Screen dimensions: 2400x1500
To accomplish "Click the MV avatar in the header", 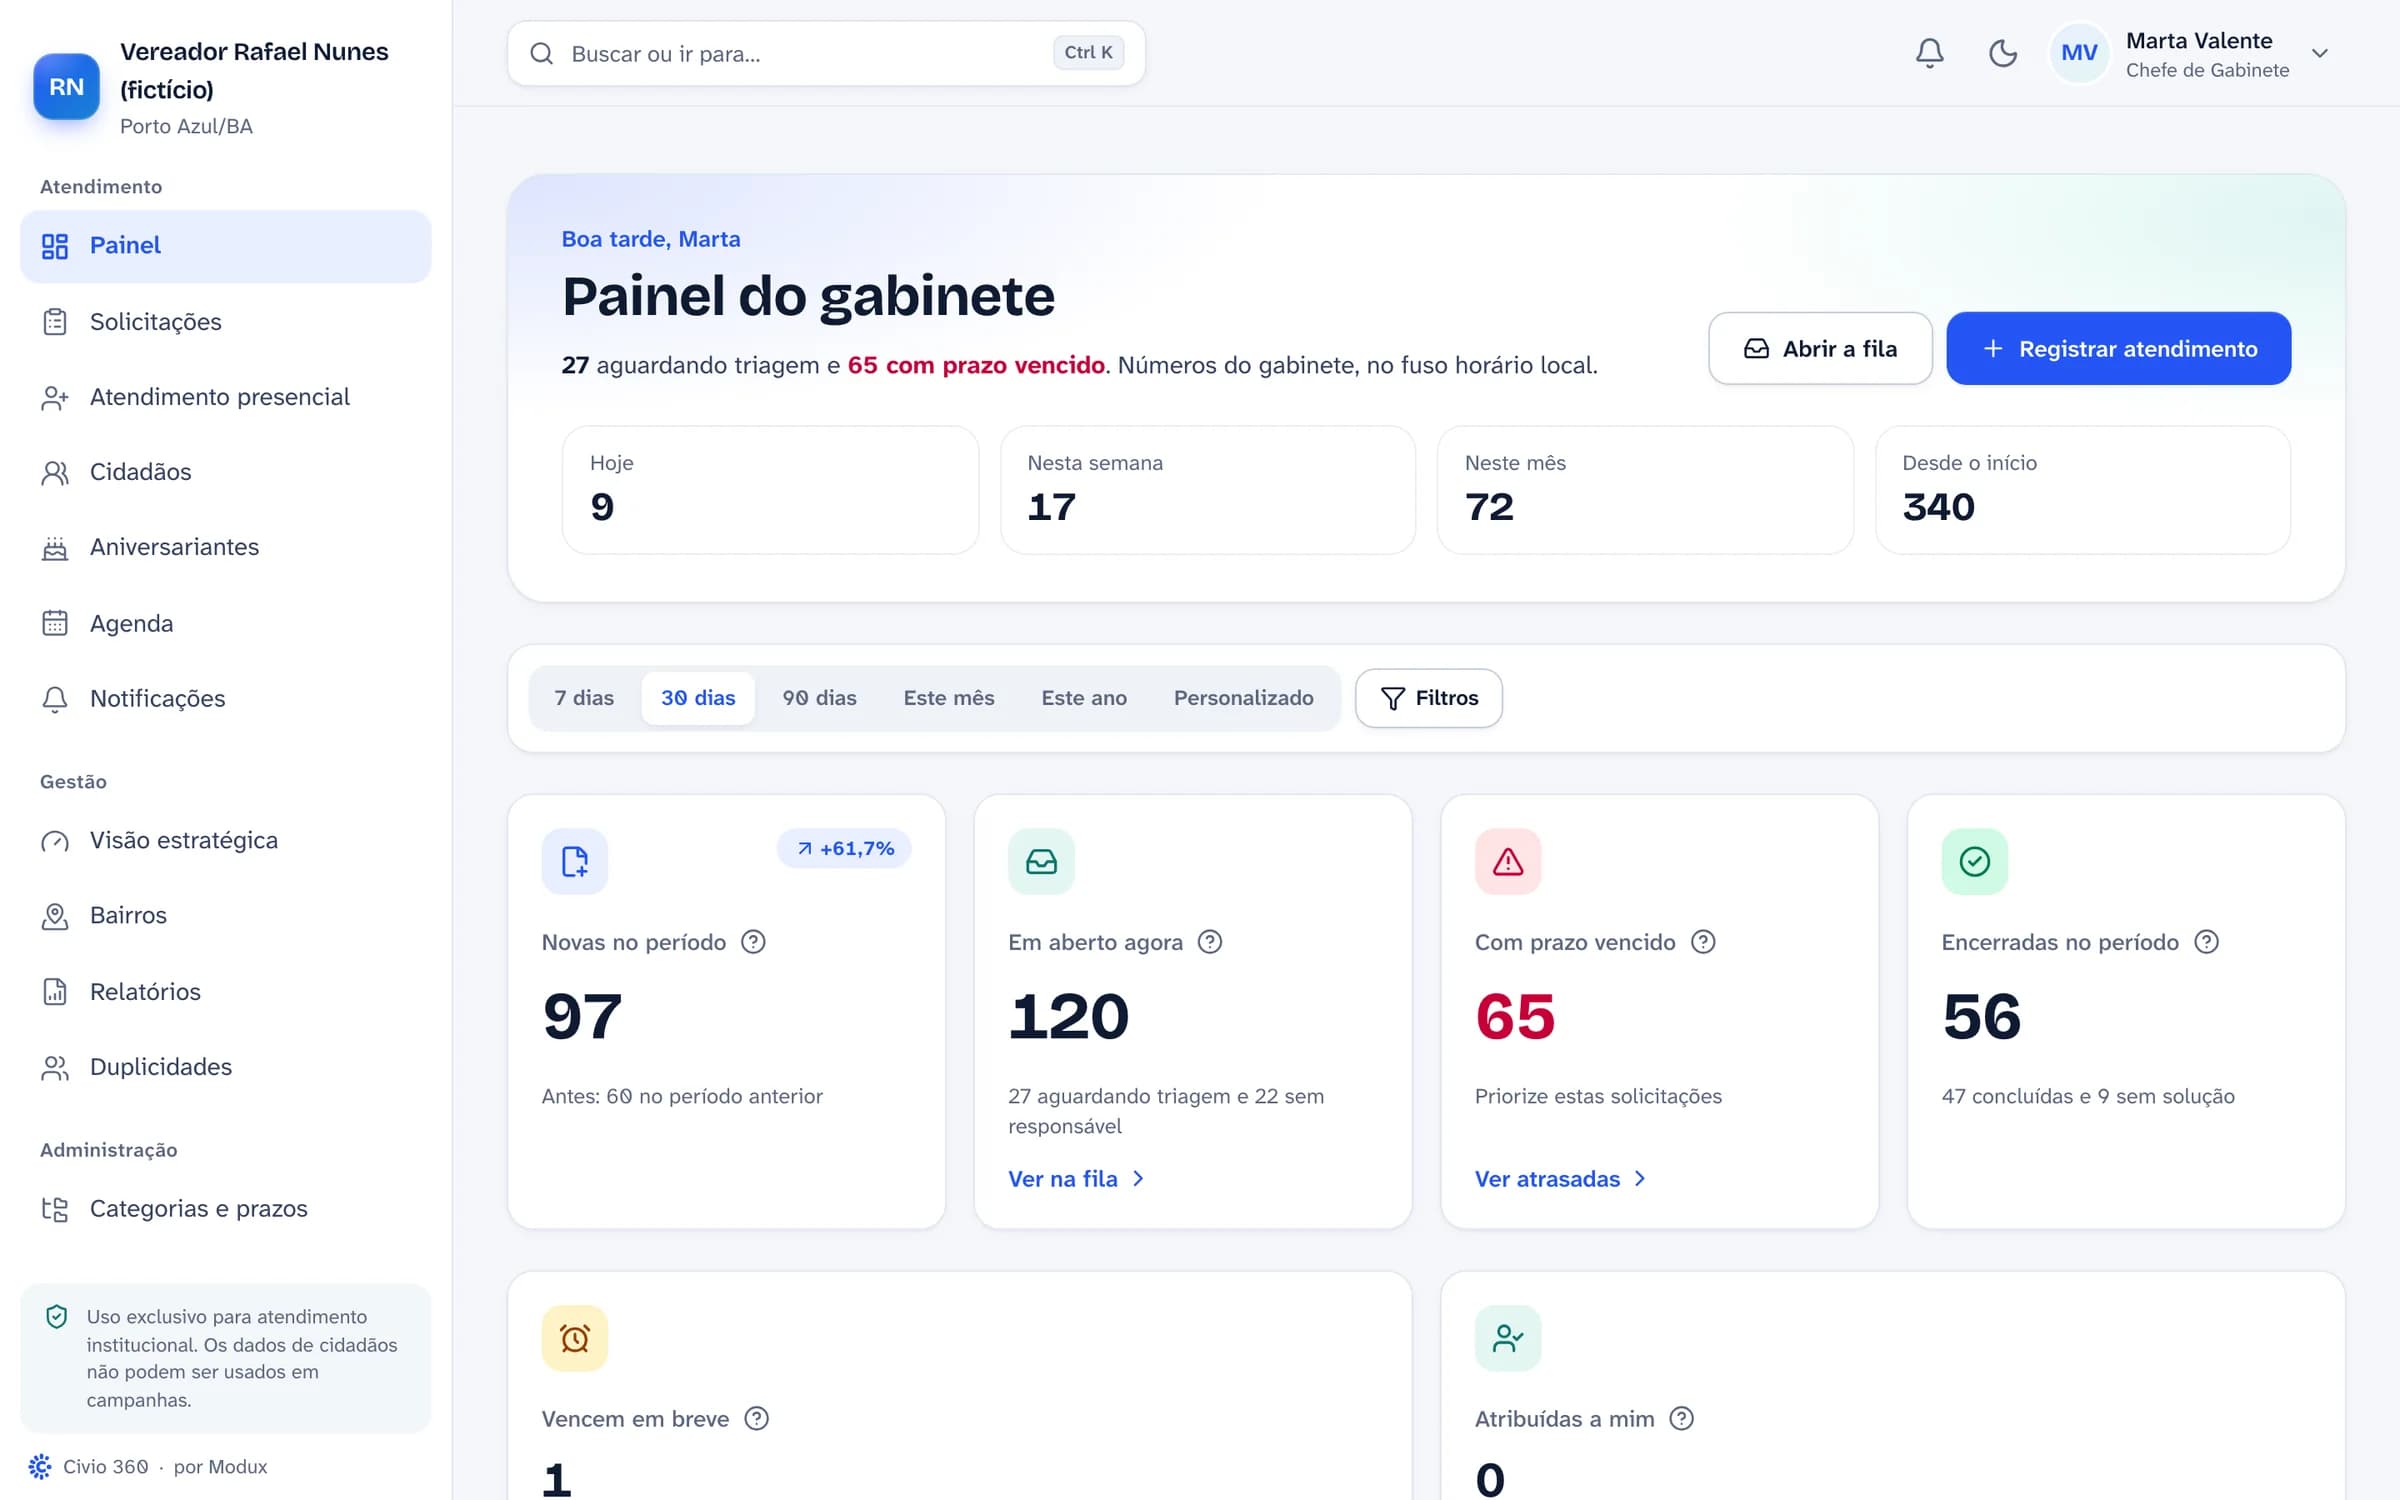I will coord(2079,53).
